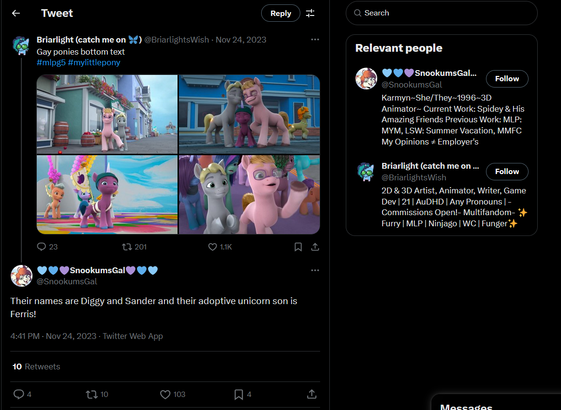Focus the Search input field
This screenshot has width=561, height=410.
tap(442, 13)
